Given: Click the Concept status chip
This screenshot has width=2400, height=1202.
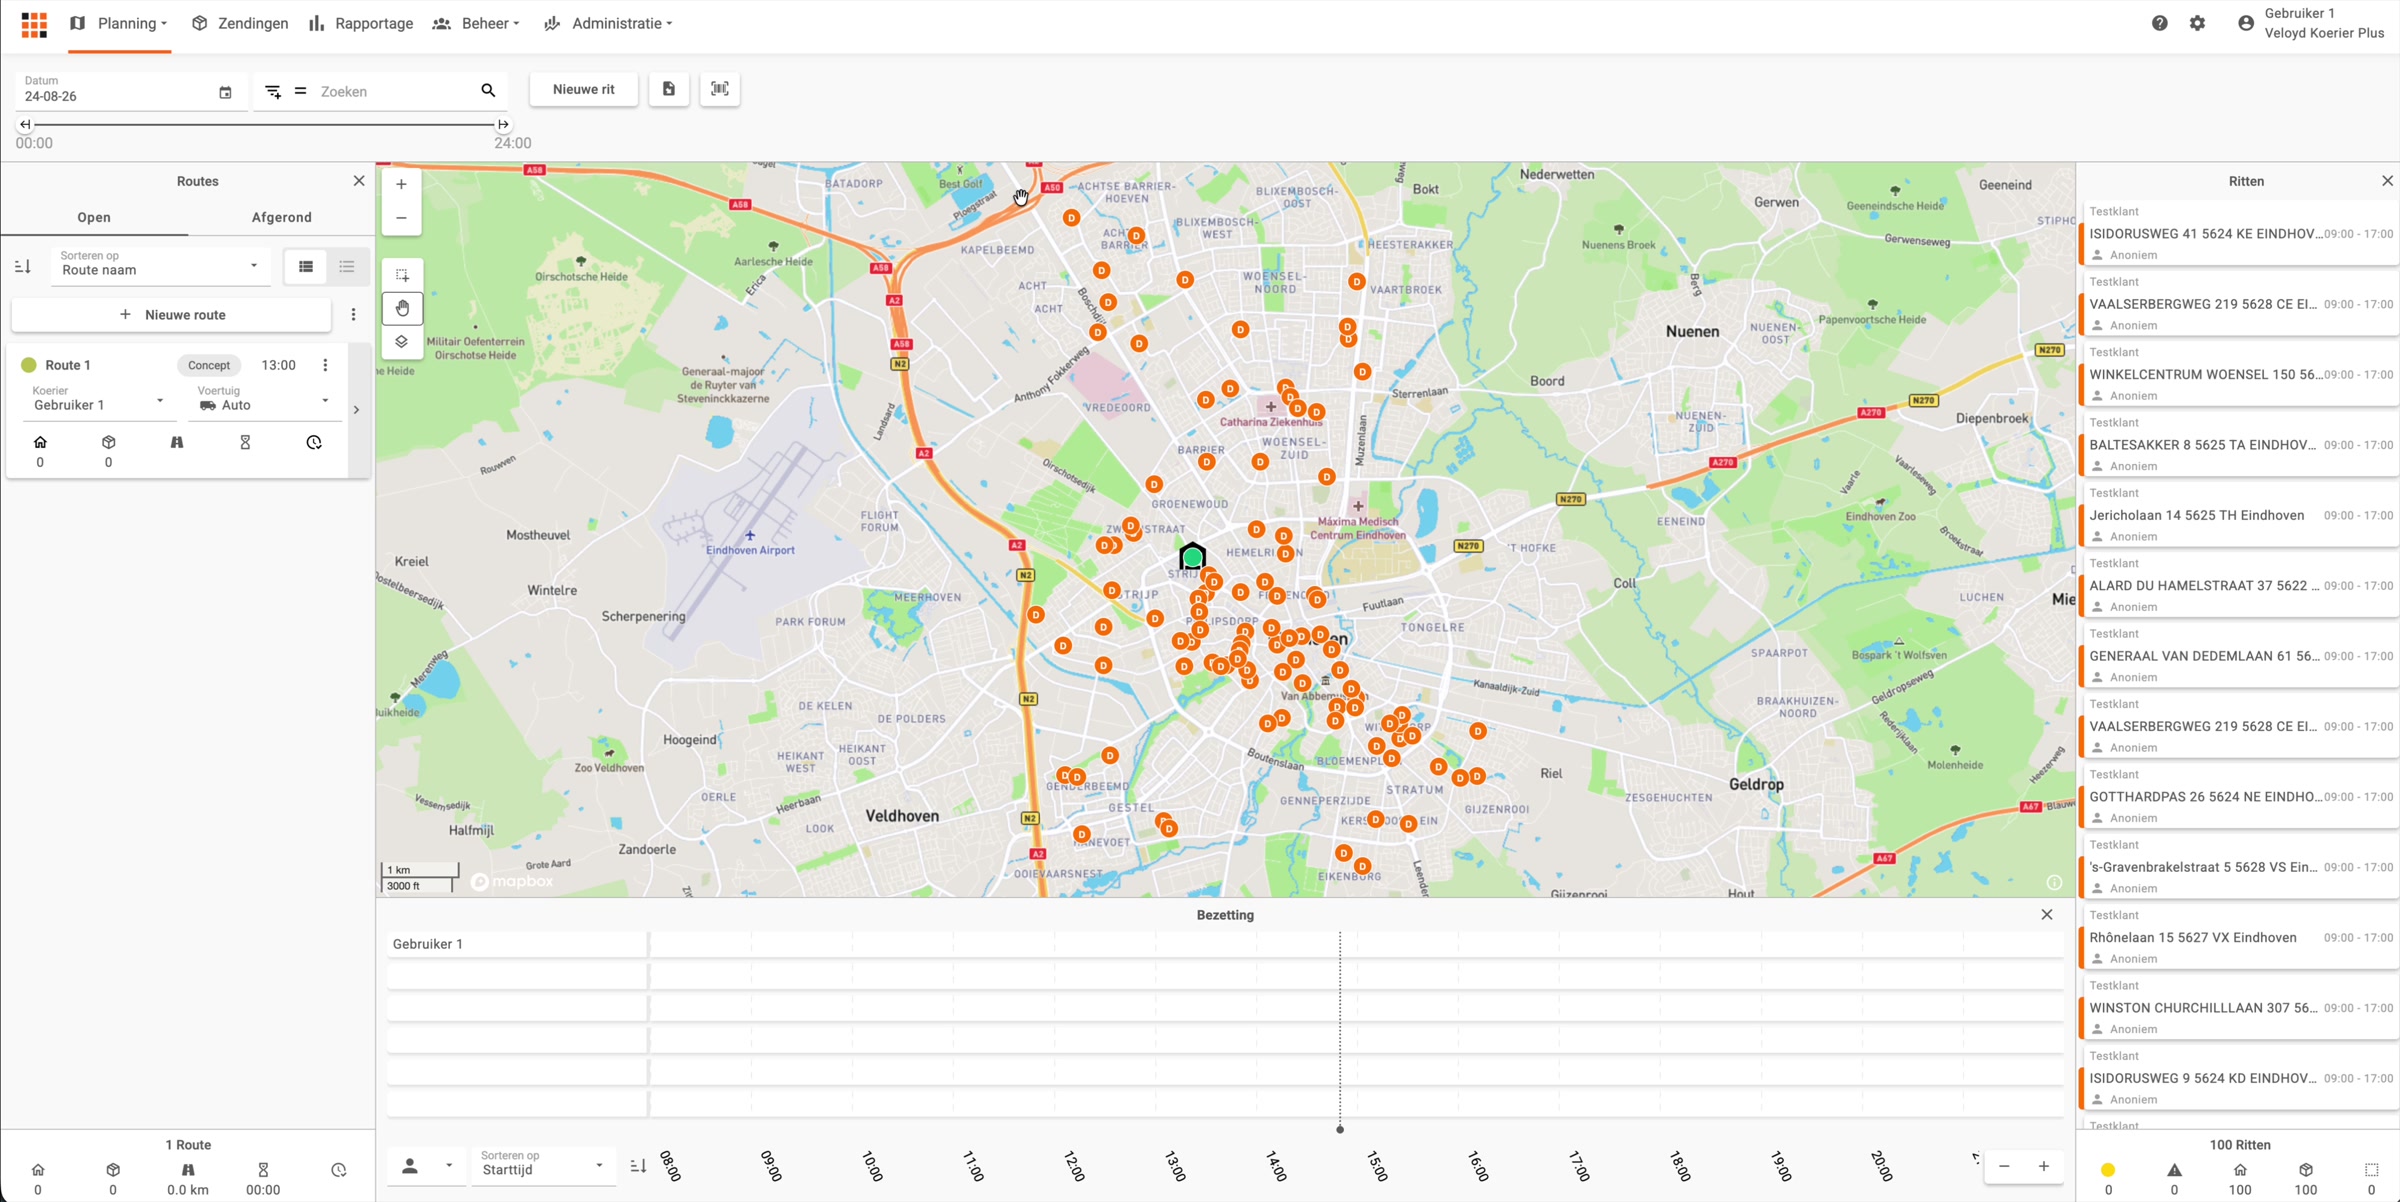Looking at the screenshot, I should pos(209,365).
